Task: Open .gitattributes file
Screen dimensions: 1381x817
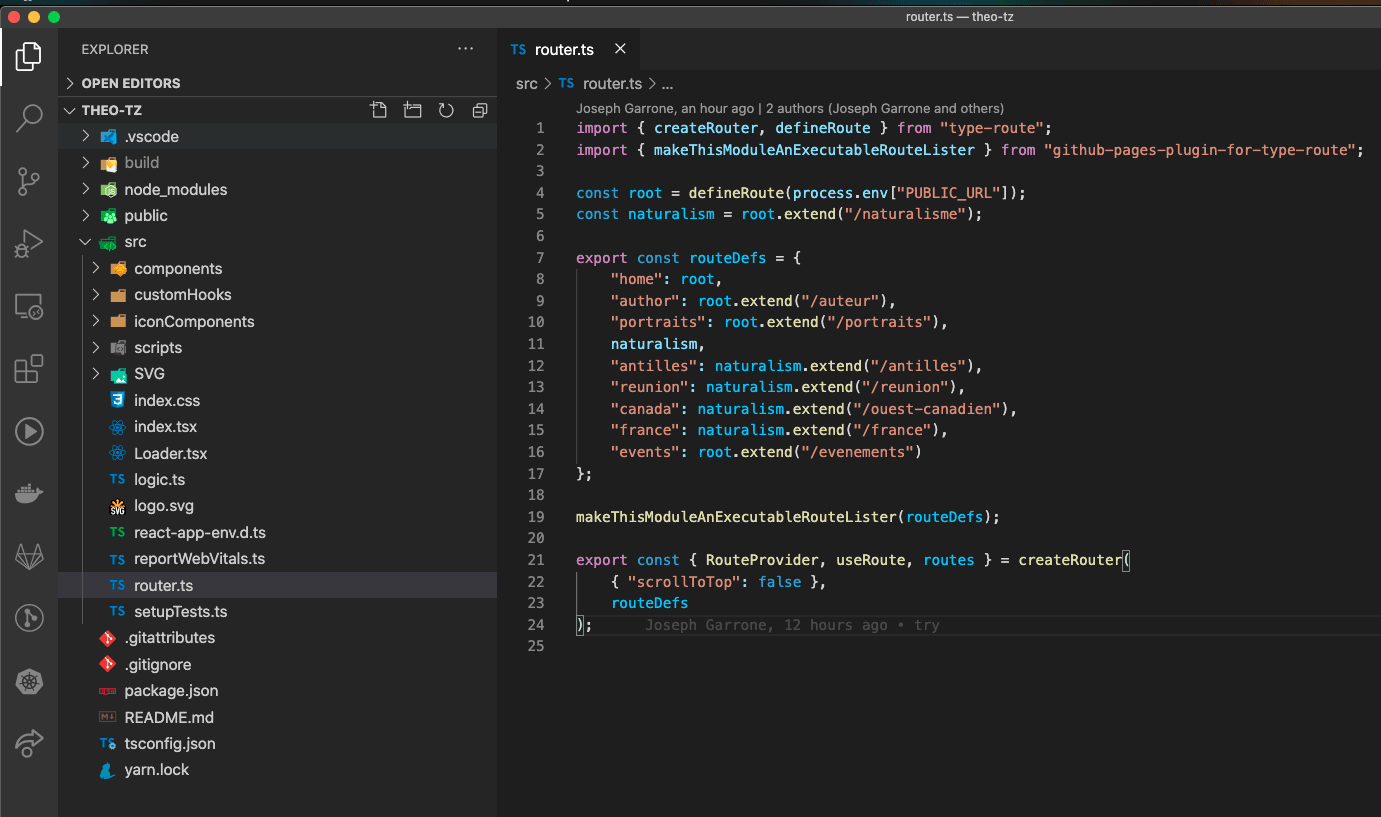Action: 277,638
